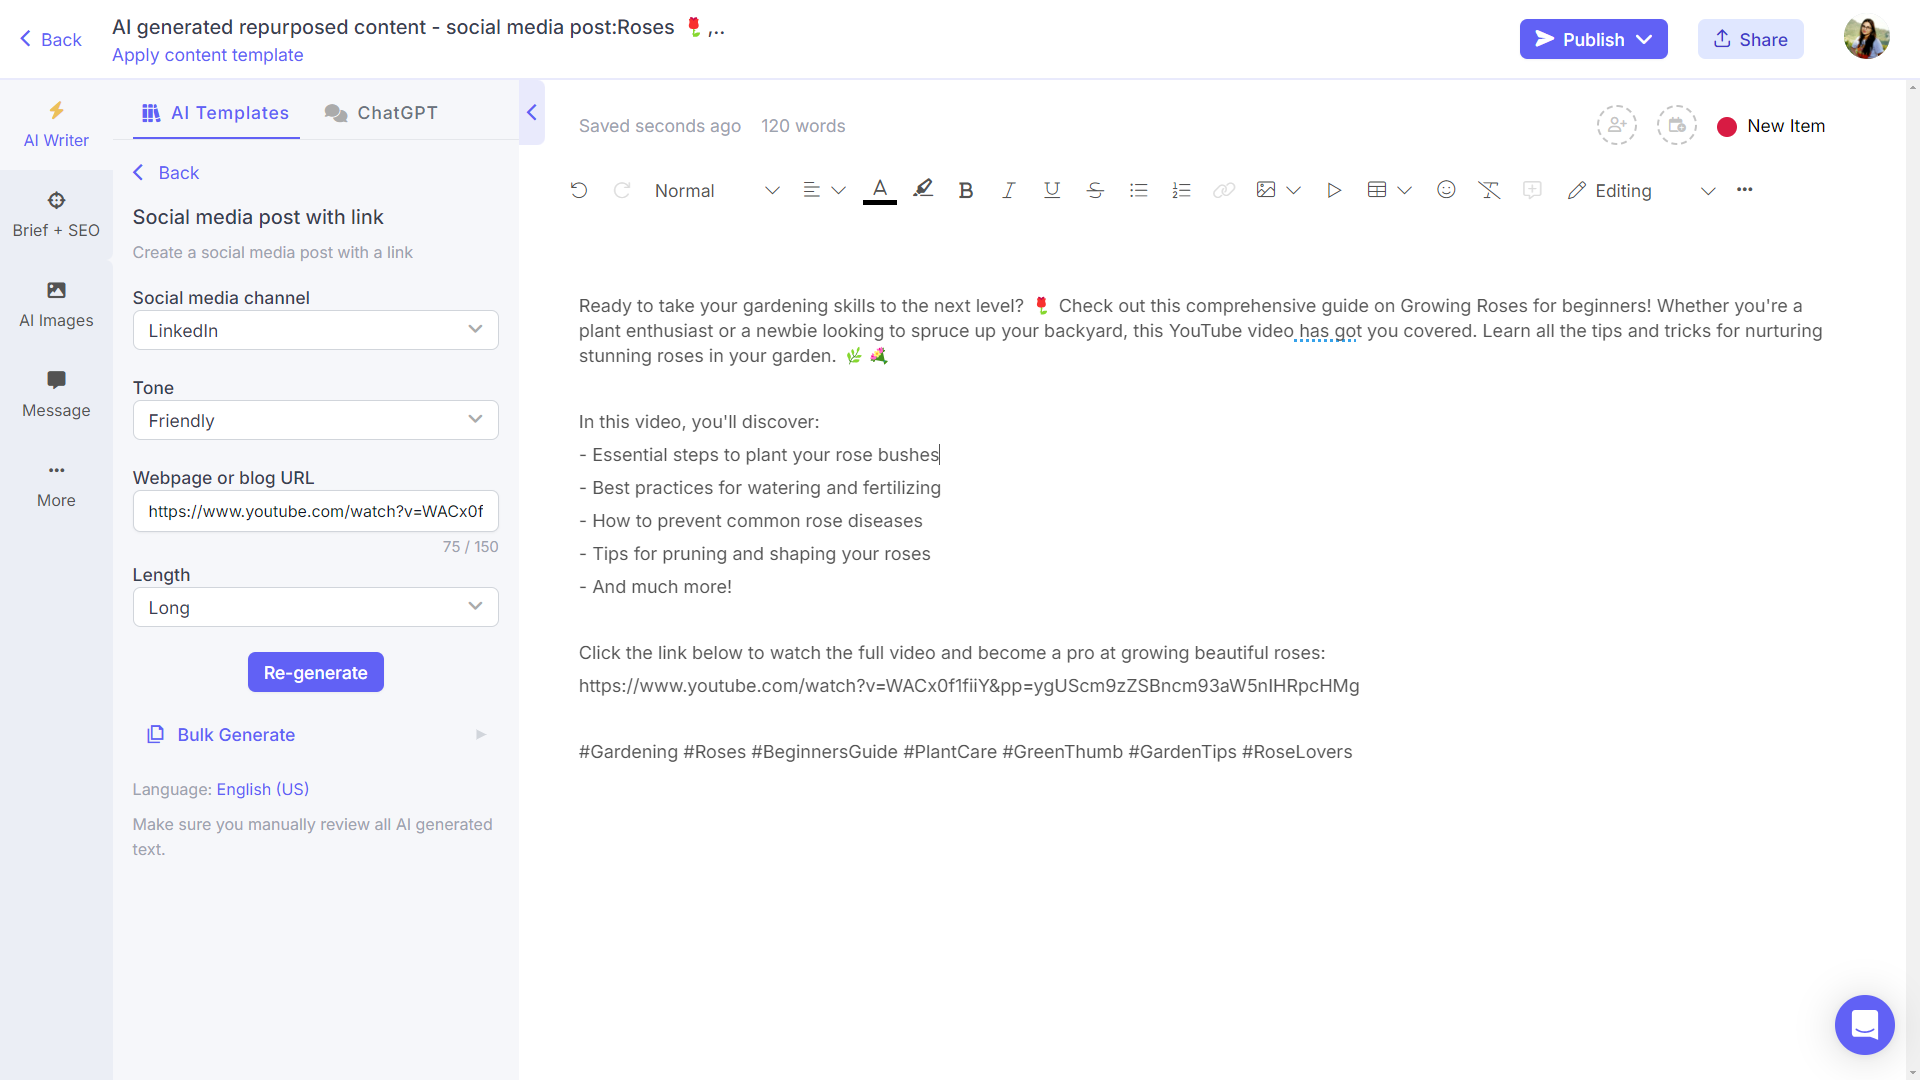The image size is (1920, 1080).
Task: Click the insert table icon
Action: [1377, 190]
